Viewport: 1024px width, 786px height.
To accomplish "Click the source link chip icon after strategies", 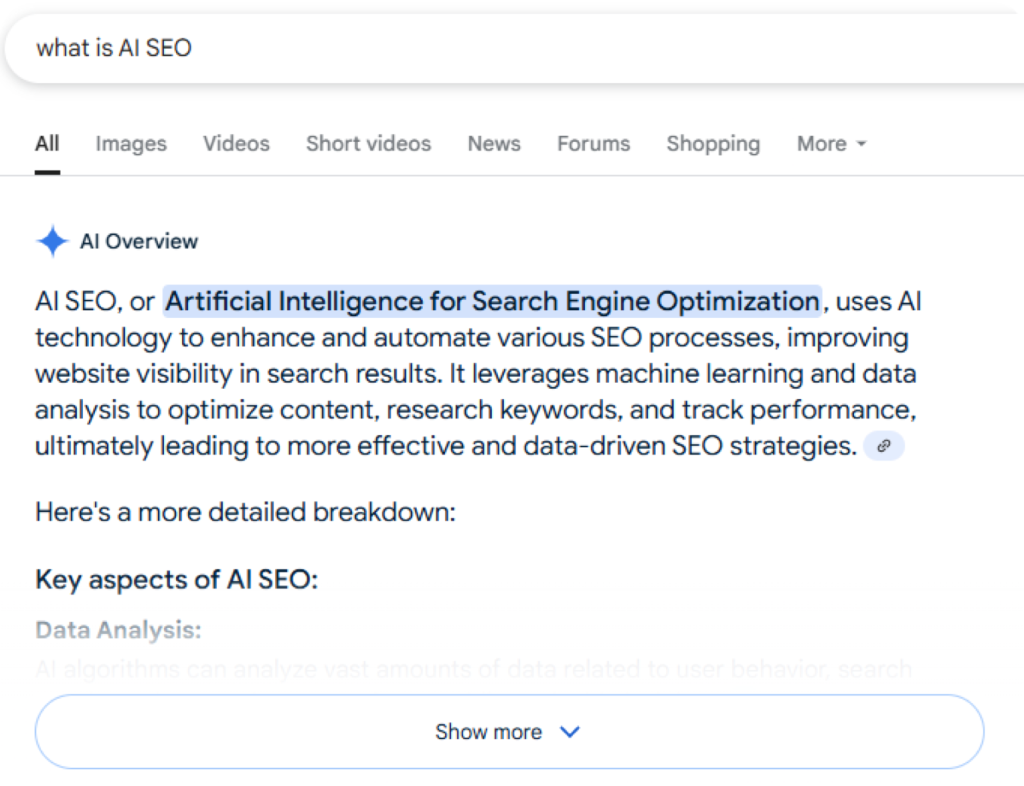I will [883, 446].
